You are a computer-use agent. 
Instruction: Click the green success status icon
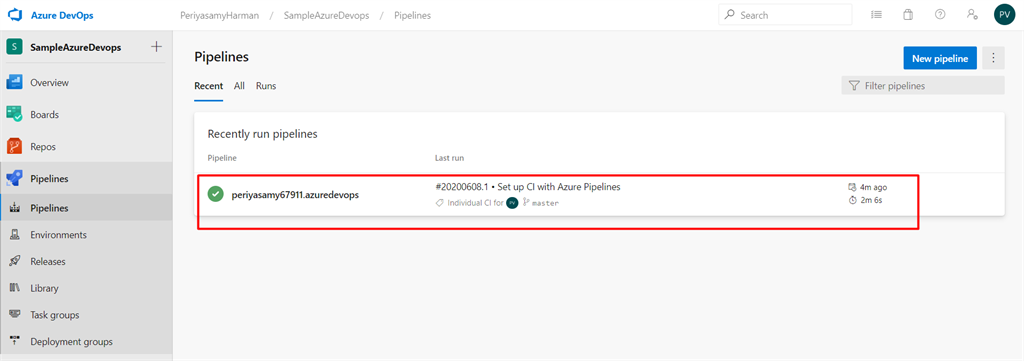pos(216,194)
